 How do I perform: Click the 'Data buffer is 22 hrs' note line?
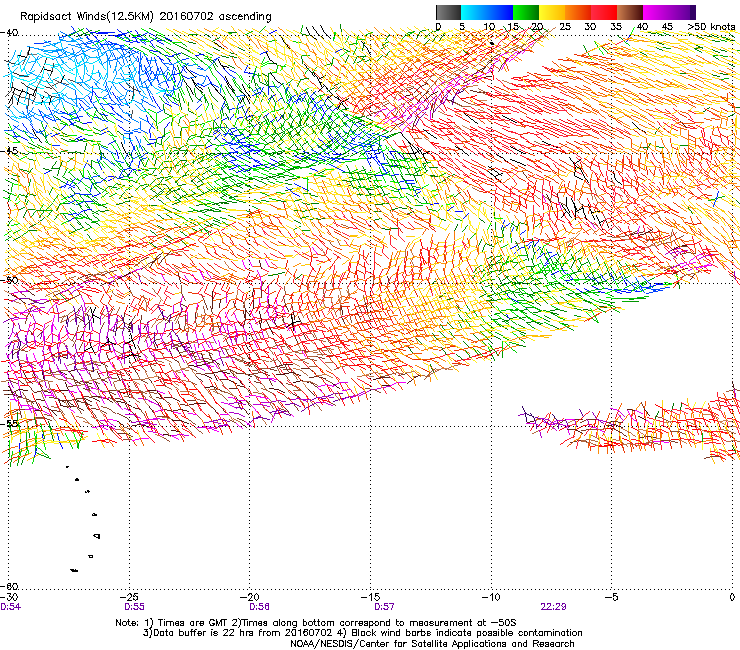tap(362, 633)
